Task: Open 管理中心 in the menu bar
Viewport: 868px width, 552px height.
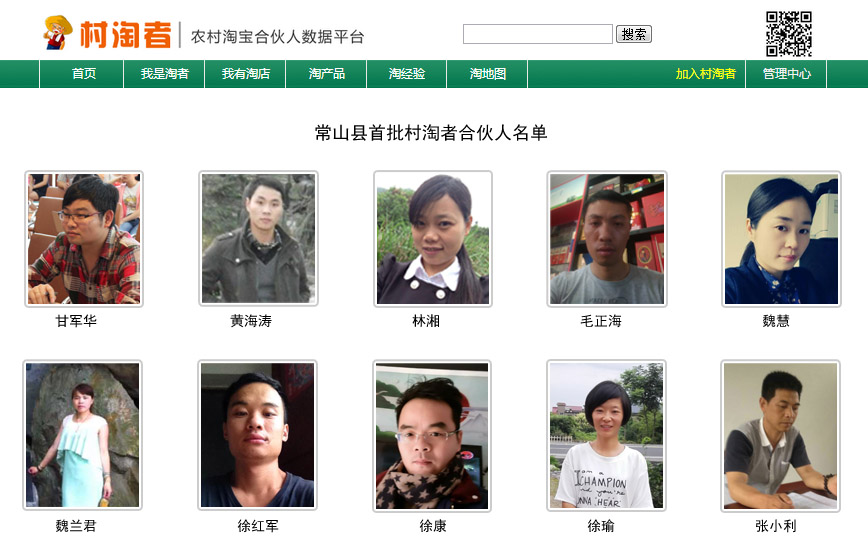Action: coord(786,74)
